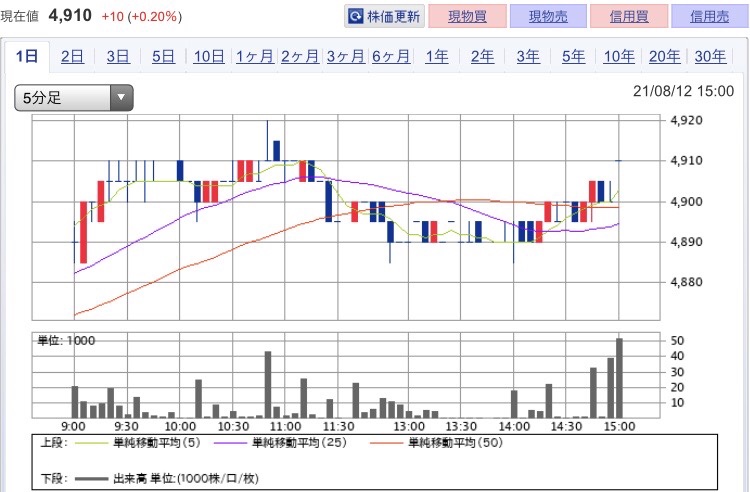Show the 6ヶ月 chart period
Viewport: 750px width, 492px height.
tap(391, 56)
